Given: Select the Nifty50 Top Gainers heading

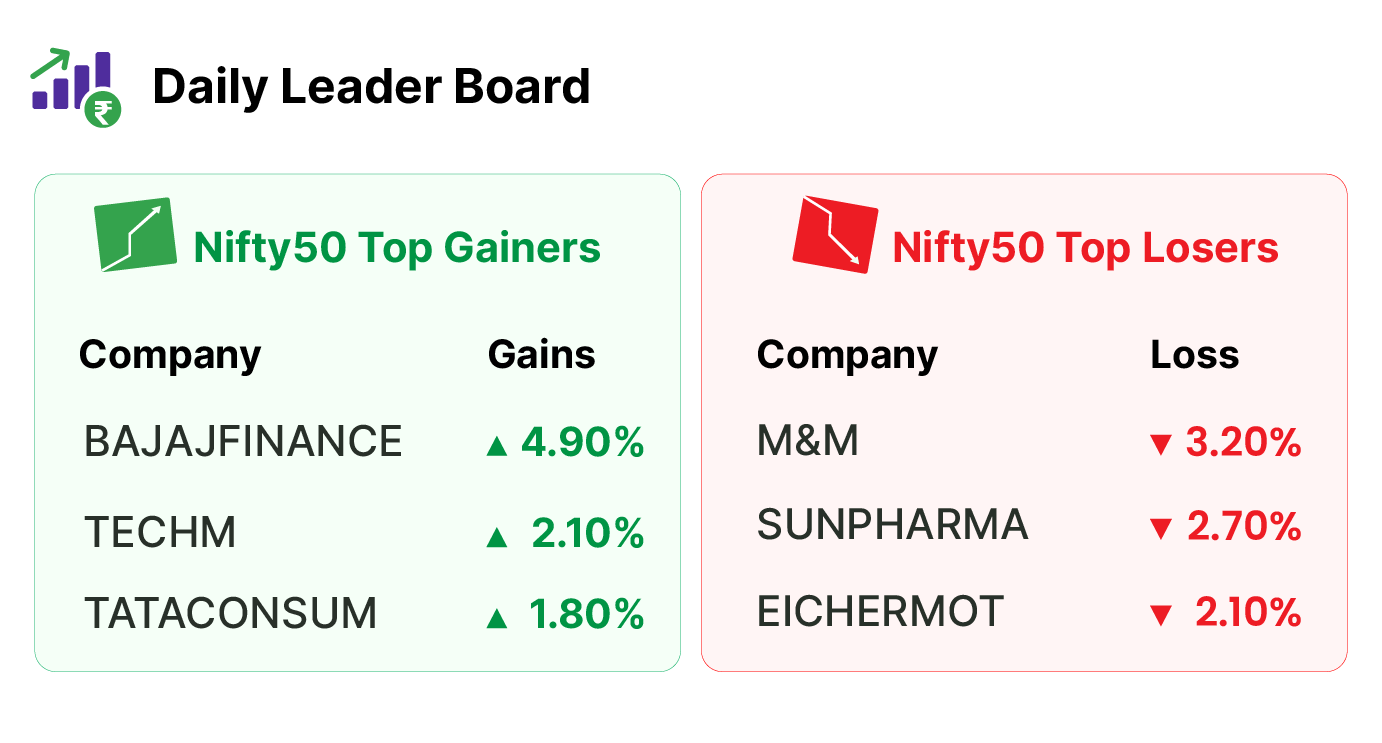Looking at the screenshot, I should pyautogui.click(x=397, y=247).
